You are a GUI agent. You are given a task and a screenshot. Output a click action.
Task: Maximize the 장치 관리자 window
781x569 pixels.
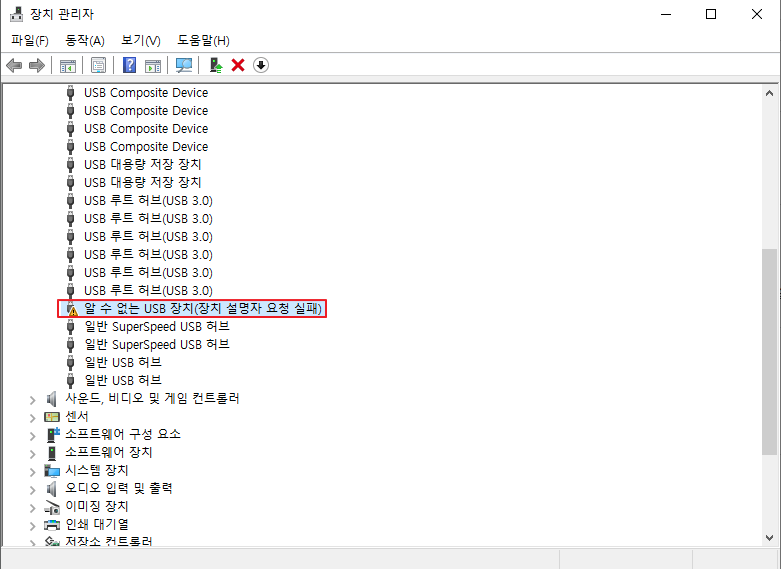click(x=711, y=14)
